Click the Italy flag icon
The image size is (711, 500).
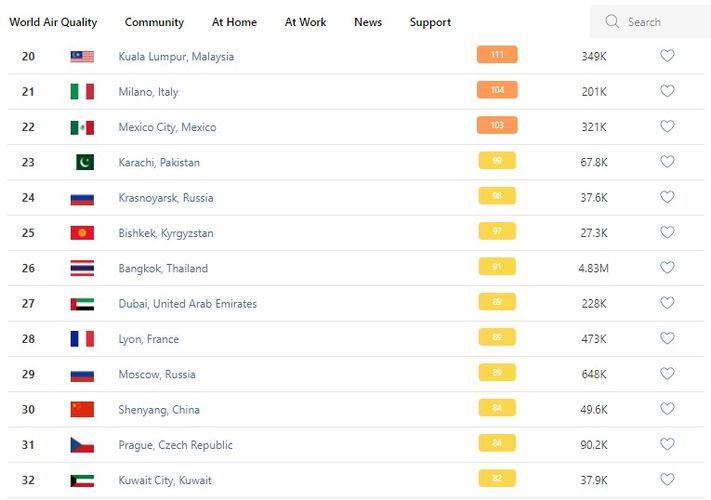(82, 92)
